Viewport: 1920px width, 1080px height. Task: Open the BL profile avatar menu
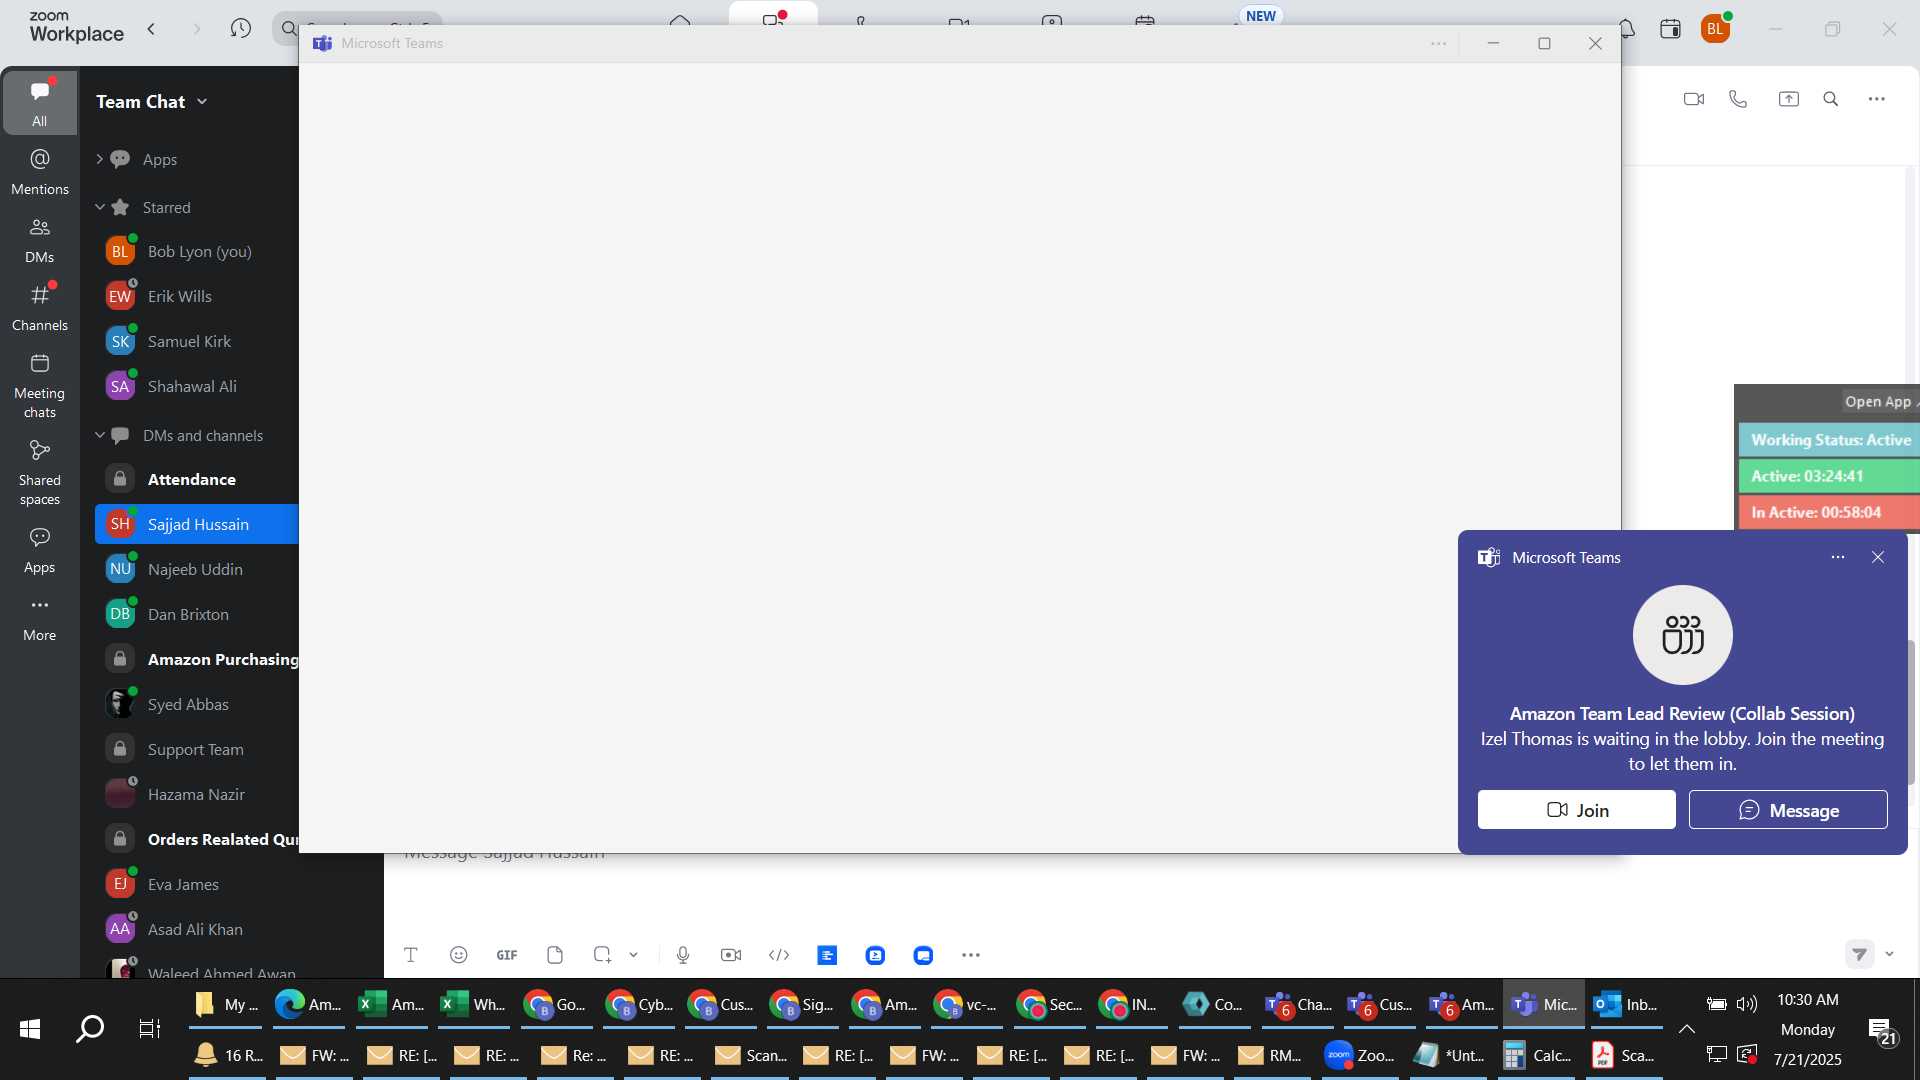click(1716, 29)
